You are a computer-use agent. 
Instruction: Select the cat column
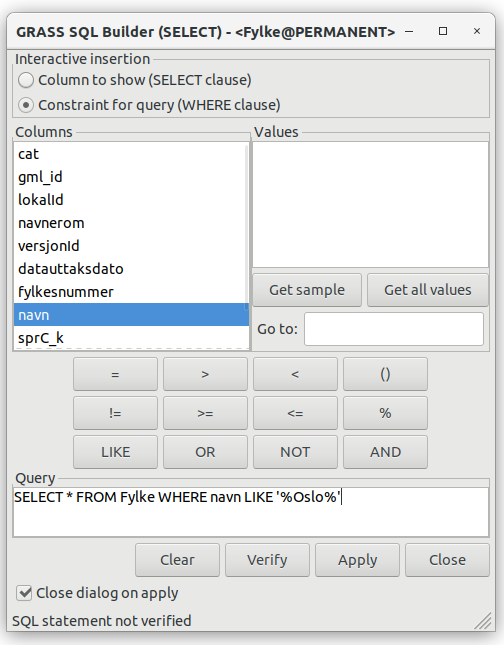129,154
